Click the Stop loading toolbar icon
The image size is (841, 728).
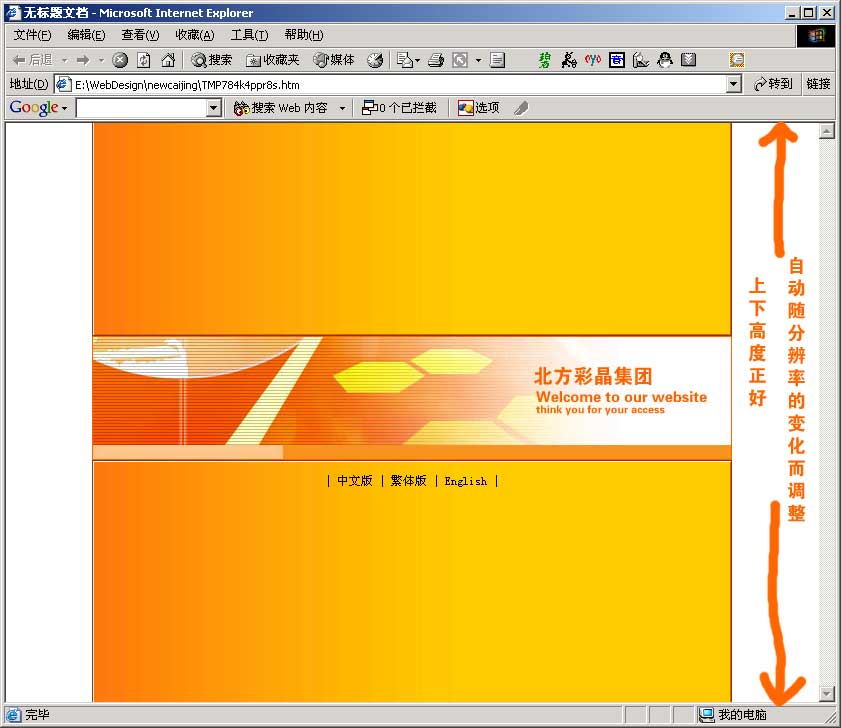coord(120,60)
